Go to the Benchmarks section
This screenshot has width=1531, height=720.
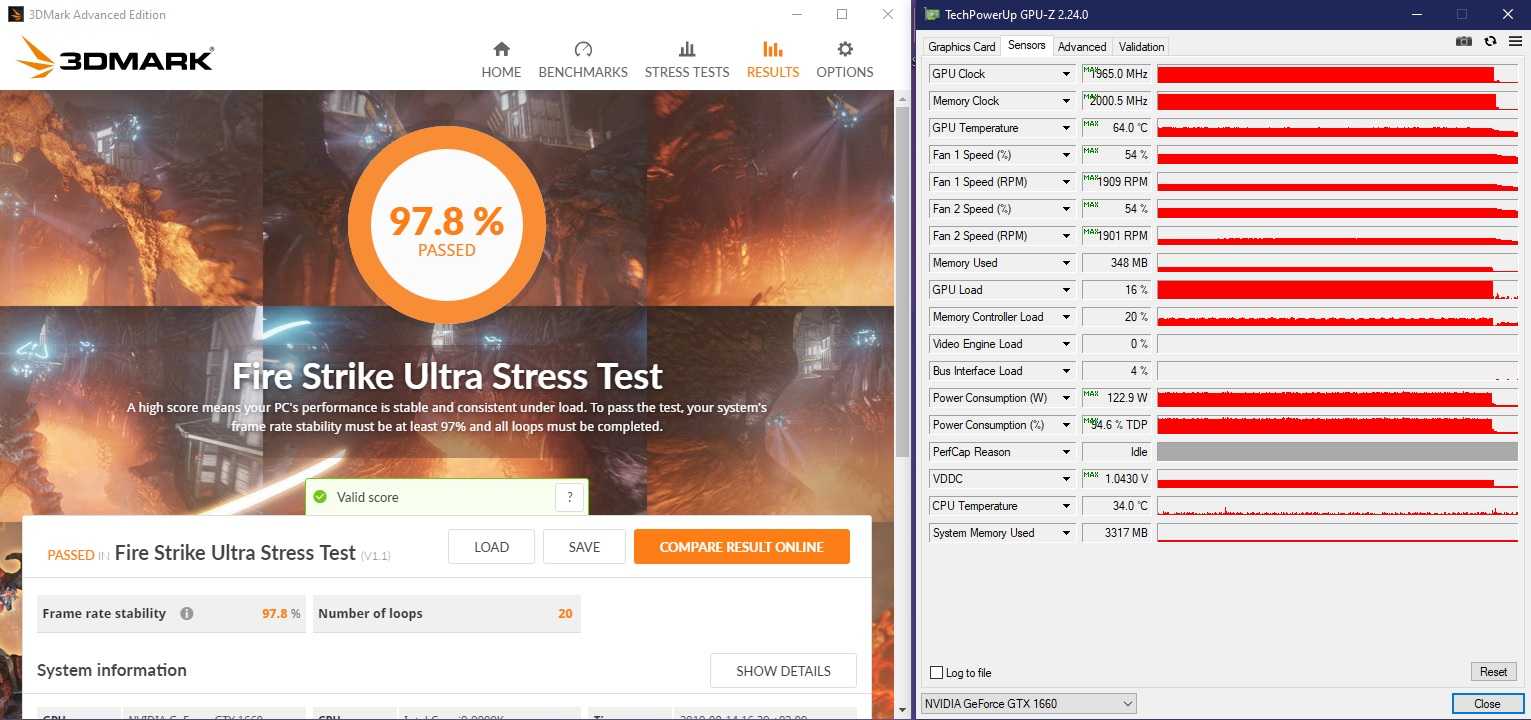pyautogui.click(x=583, y=60)
